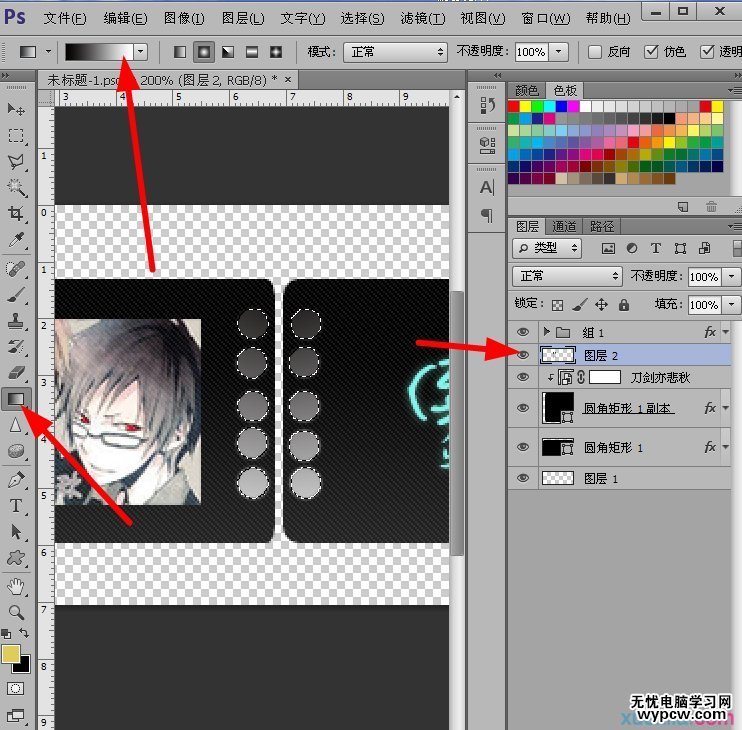This screenshot has width=742, height=730.
Task: Close the 未标题-1.psd document tab
Action: click(x=288, y=80)
